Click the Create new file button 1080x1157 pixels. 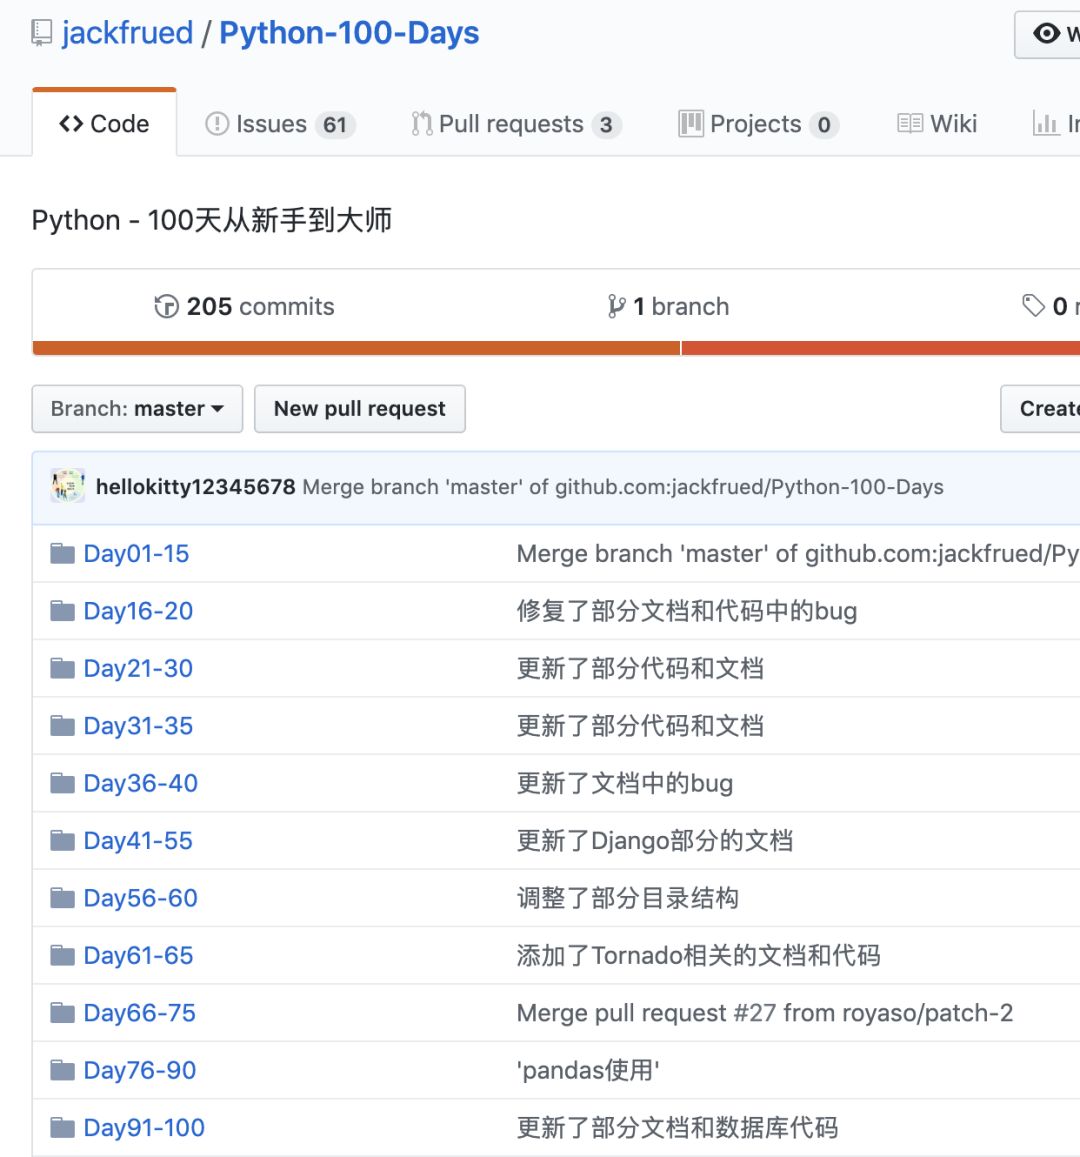[x=1041, y=409]
